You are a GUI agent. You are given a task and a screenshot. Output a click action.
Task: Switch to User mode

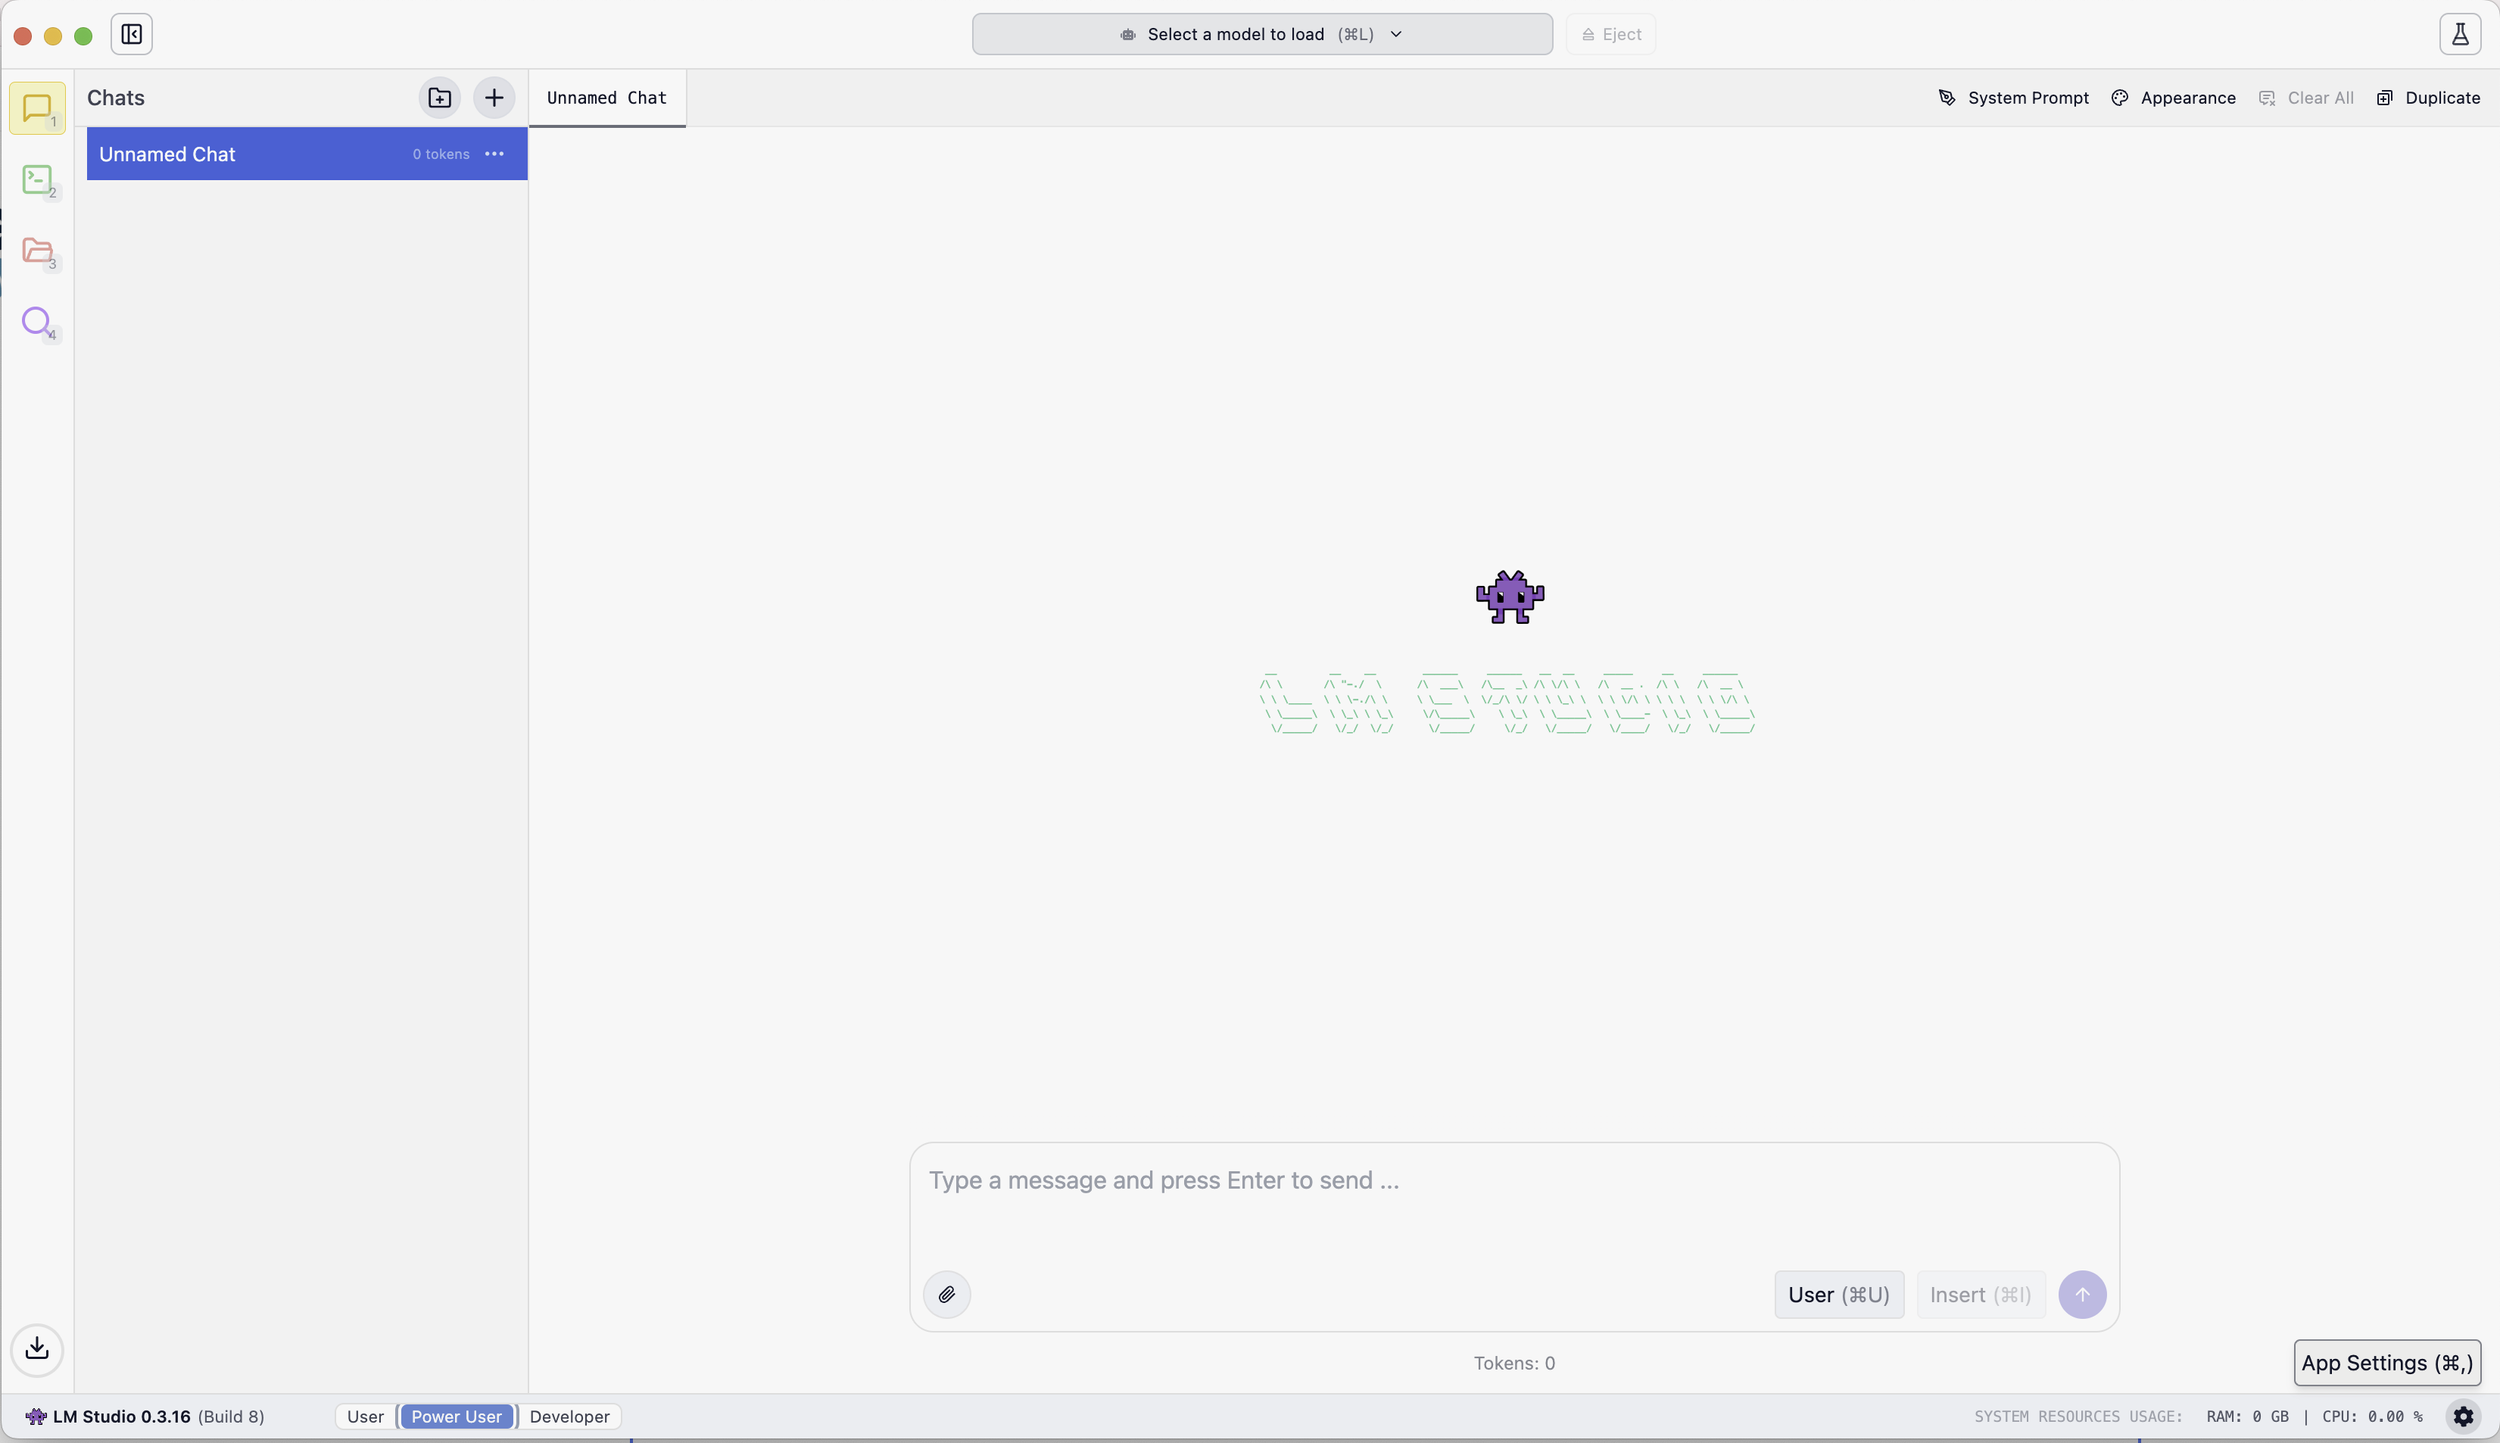pos(365,1416)
